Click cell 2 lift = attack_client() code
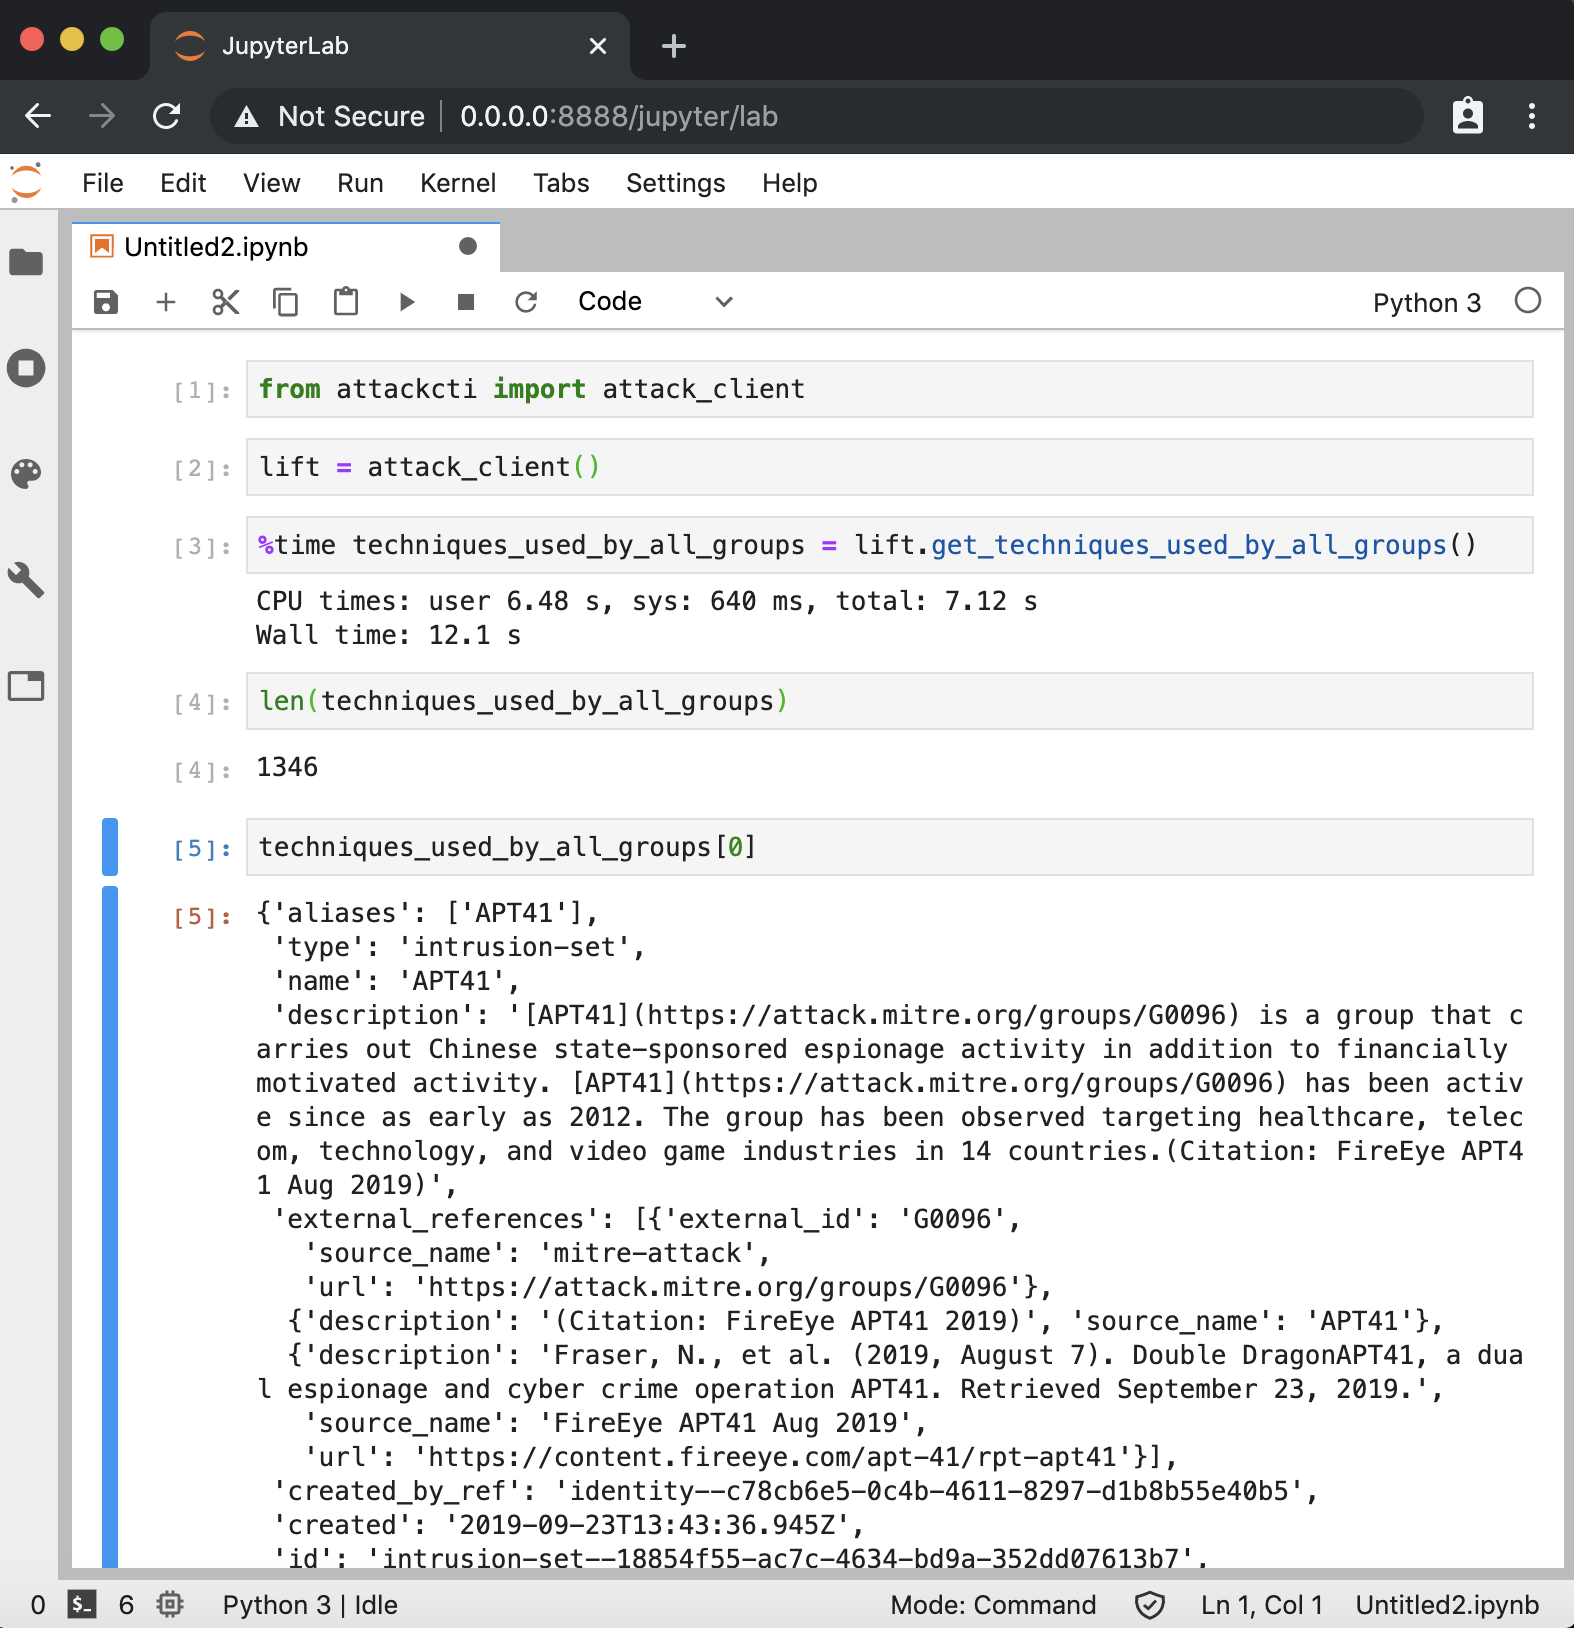Screen dimensions: 1574x1628 point(890,467)
